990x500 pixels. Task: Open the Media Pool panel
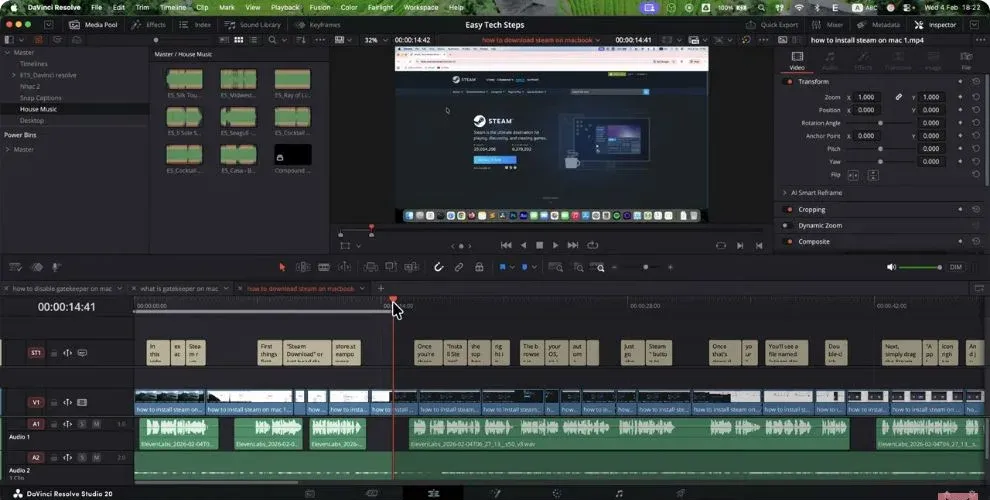coord(93,25)
